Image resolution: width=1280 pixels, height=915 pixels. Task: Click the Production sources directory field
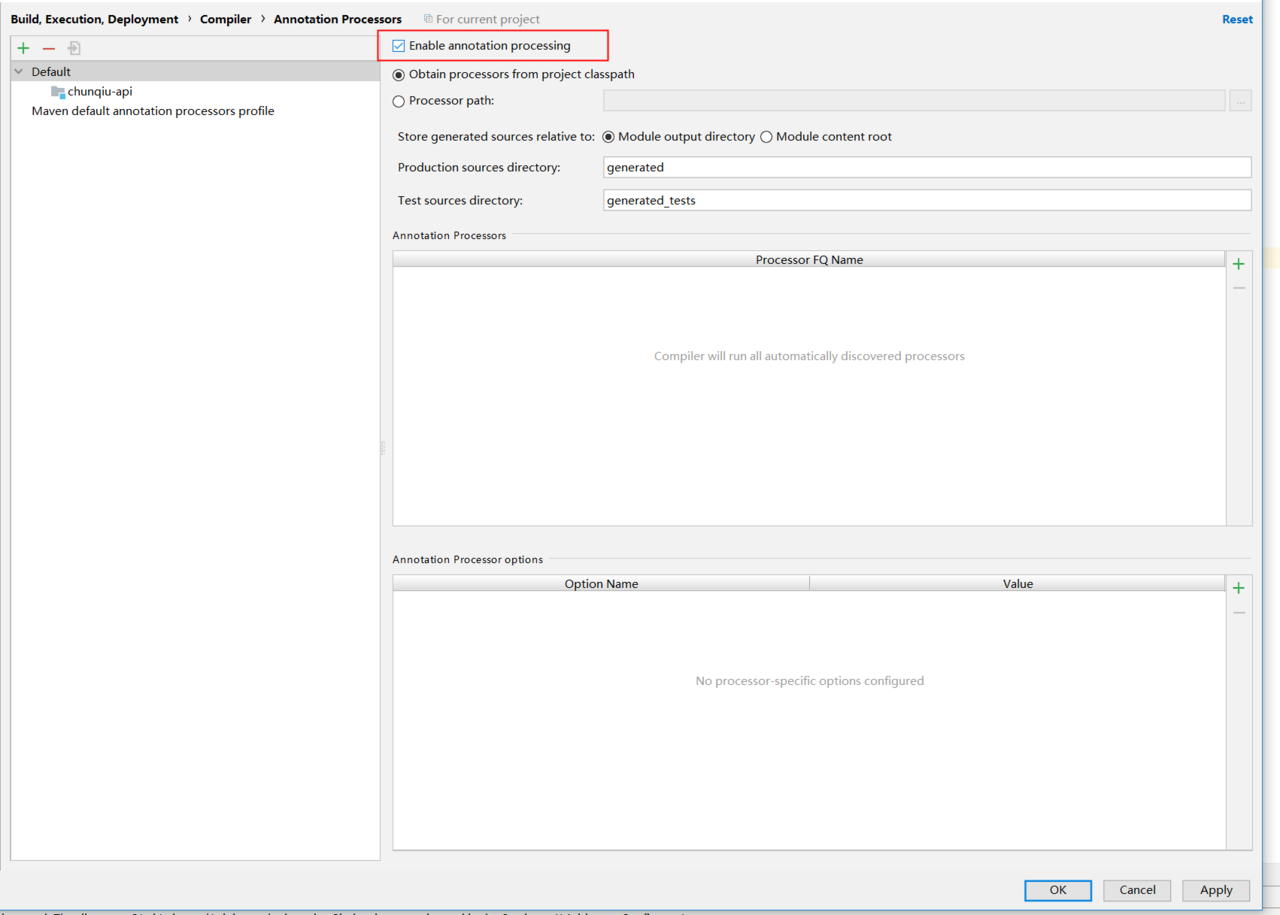coord(927,167)
